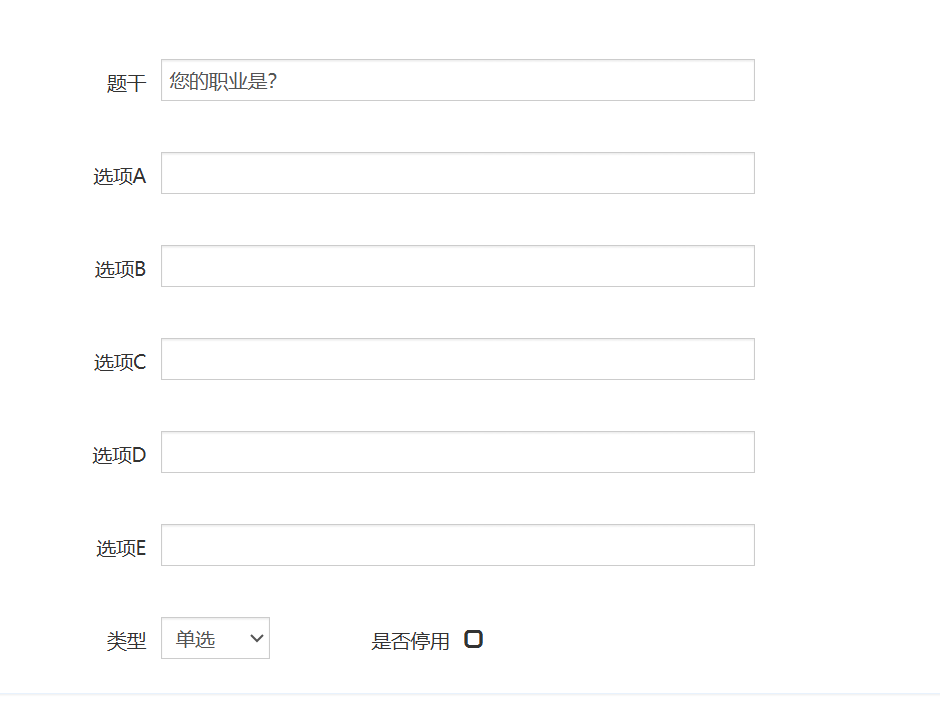
Task: Click the 选项E label
Action: click(x=120, y=548)
